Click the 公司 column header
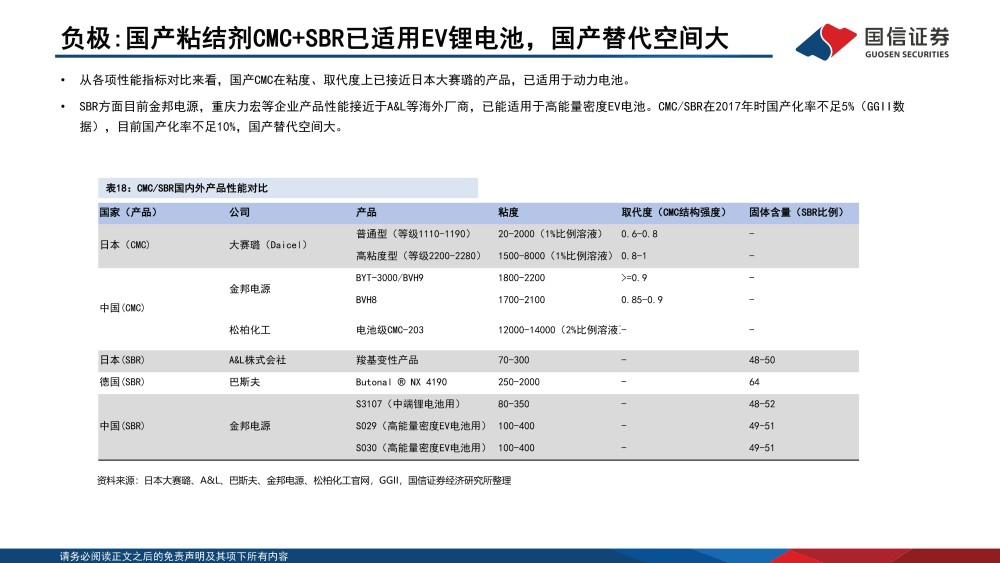The height and width of the screenshot is (563, 1000). 240,212
